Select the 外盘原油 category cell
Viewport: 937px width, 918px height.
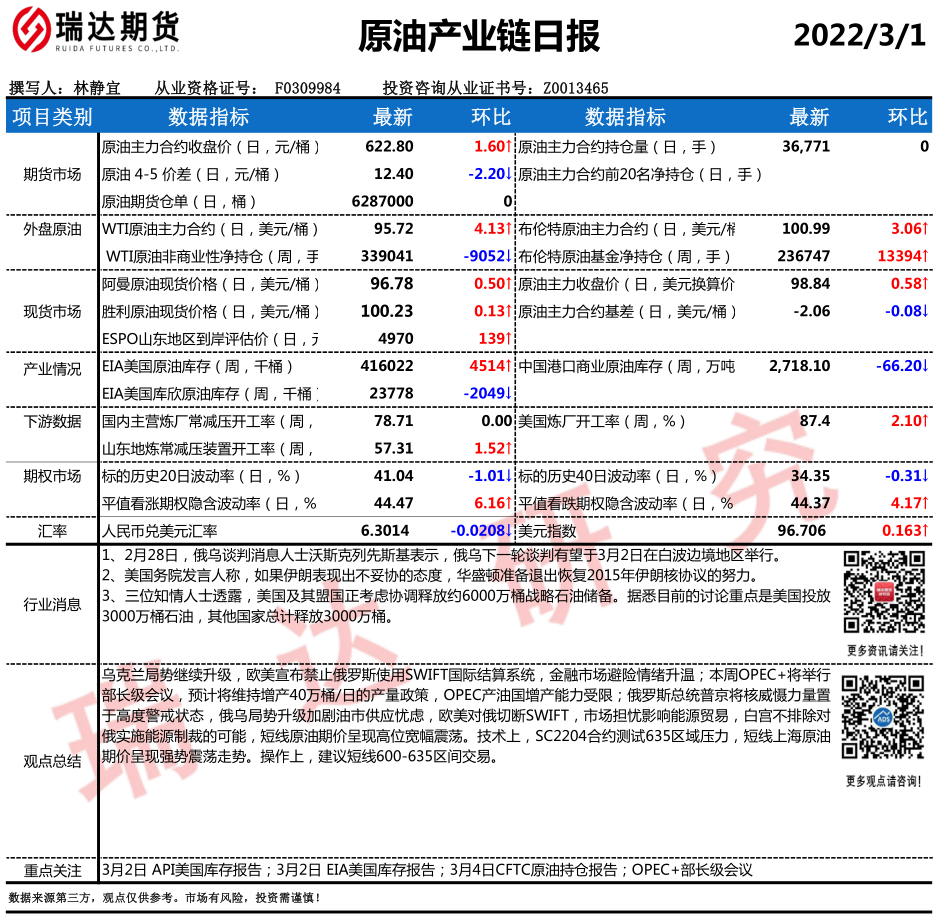coord(52,229)
